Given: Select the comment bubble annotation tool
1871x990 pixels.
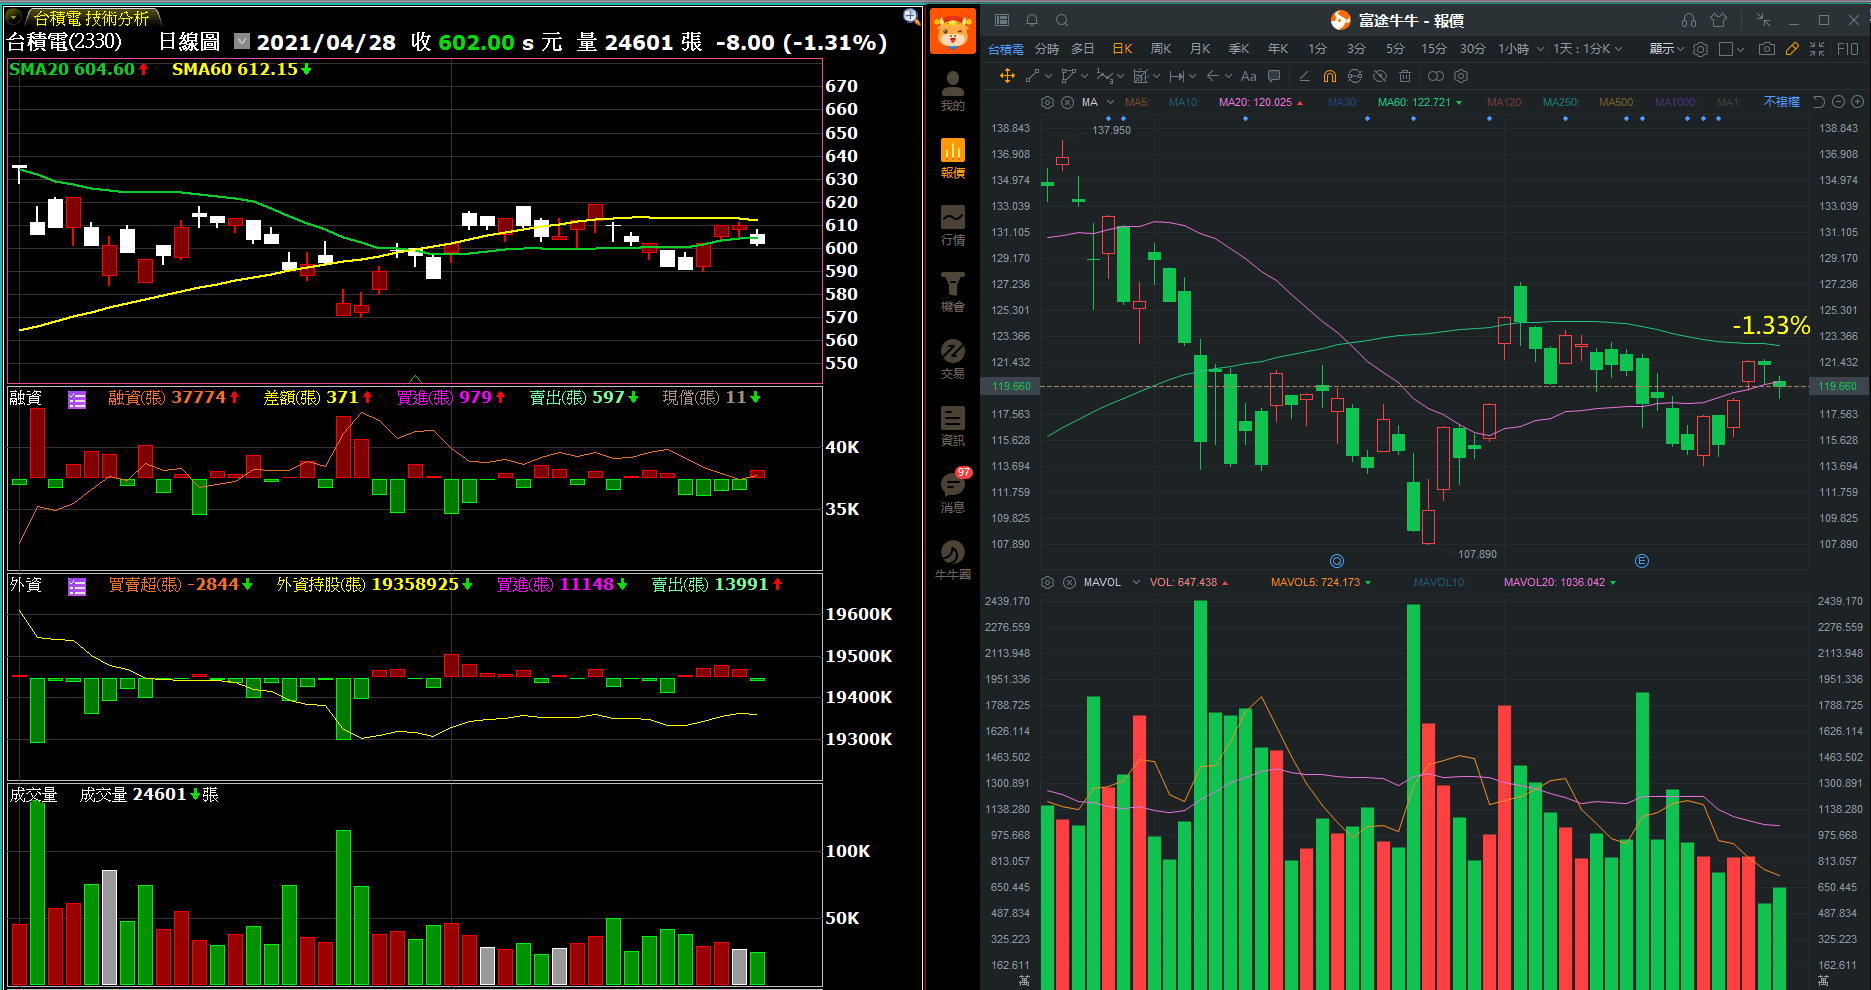Looking at the screenshot, I should [1274, 76].
